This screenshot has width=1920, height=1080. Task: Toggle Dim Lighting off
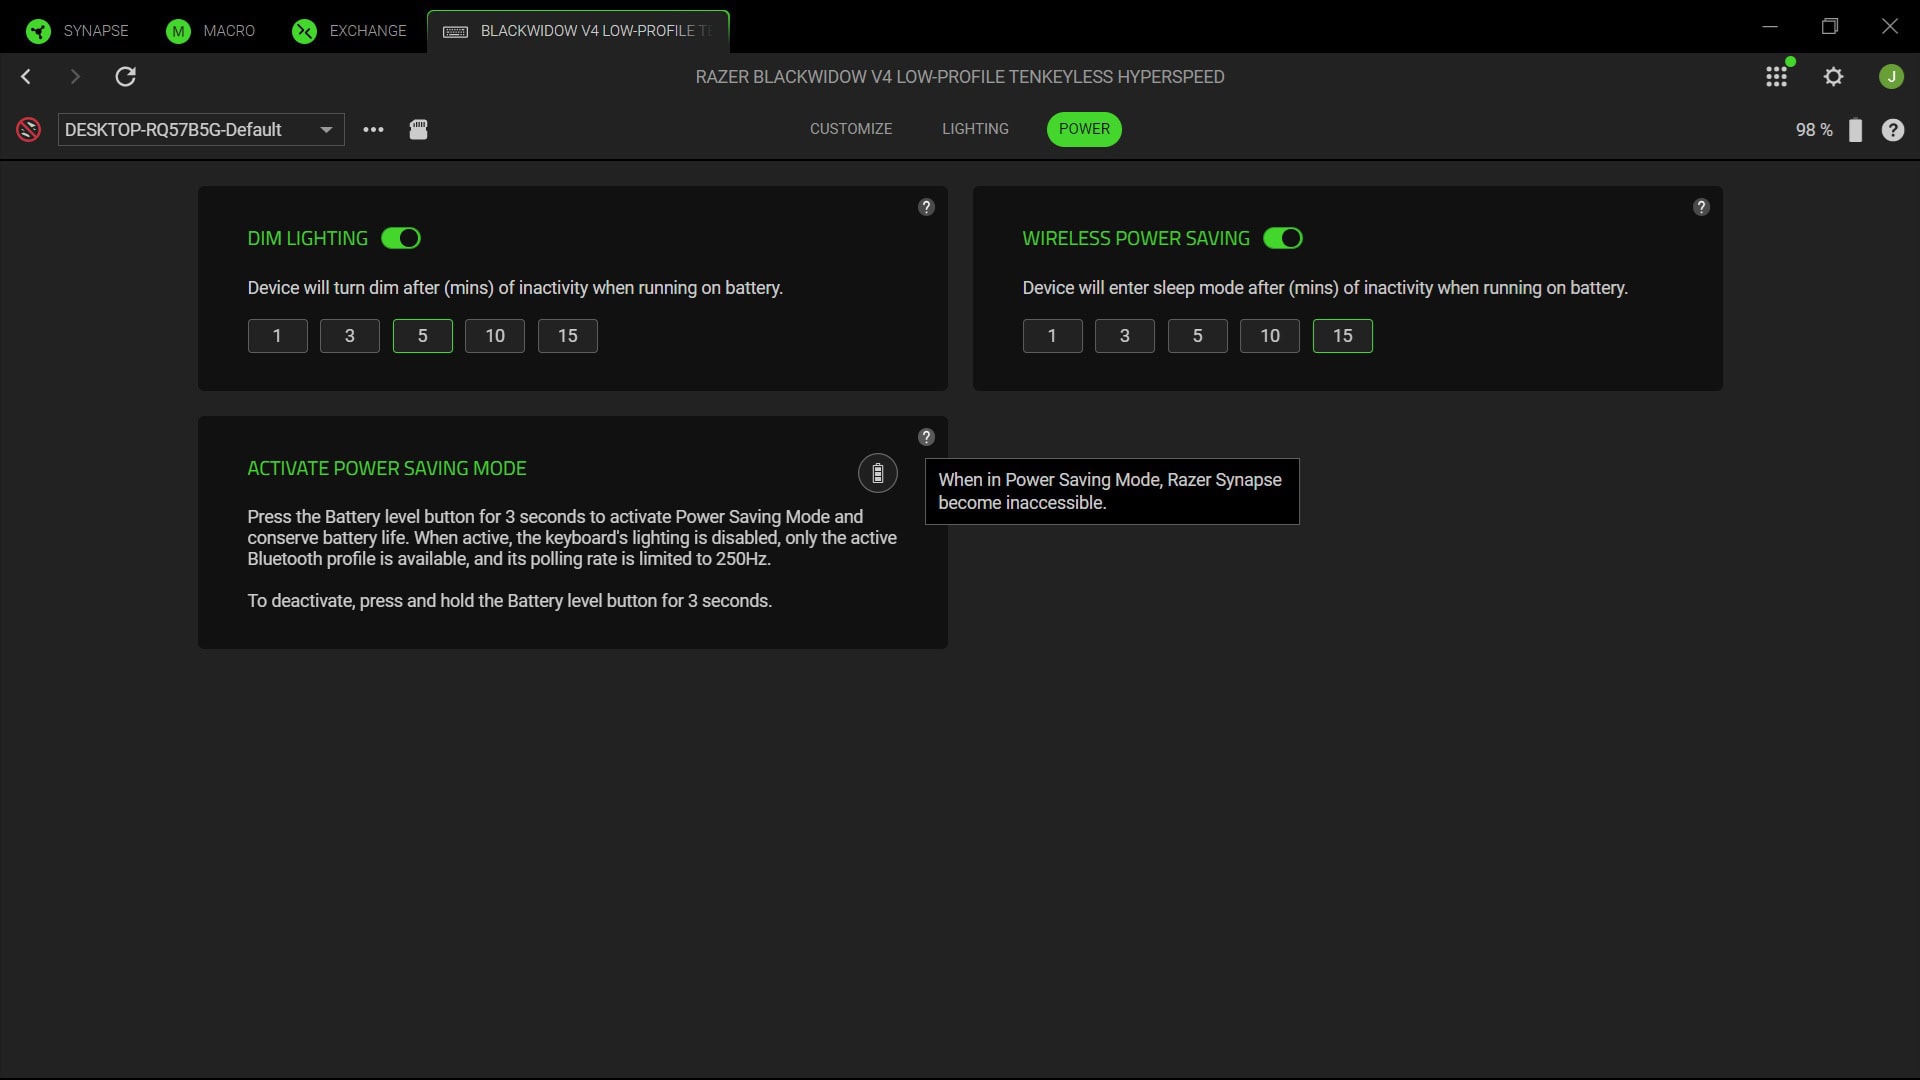click(x=401, y=238)
